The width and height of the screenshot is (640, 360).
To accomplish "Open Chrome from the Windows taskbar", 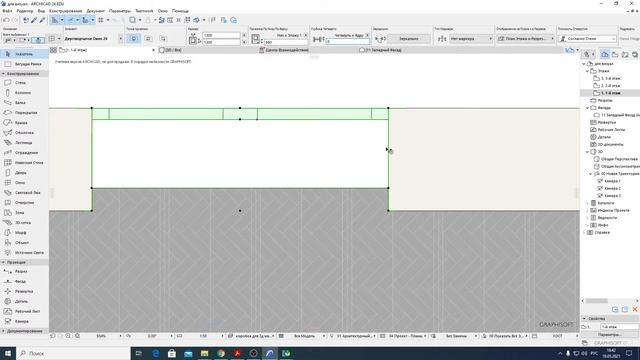I will coord(221,353).
